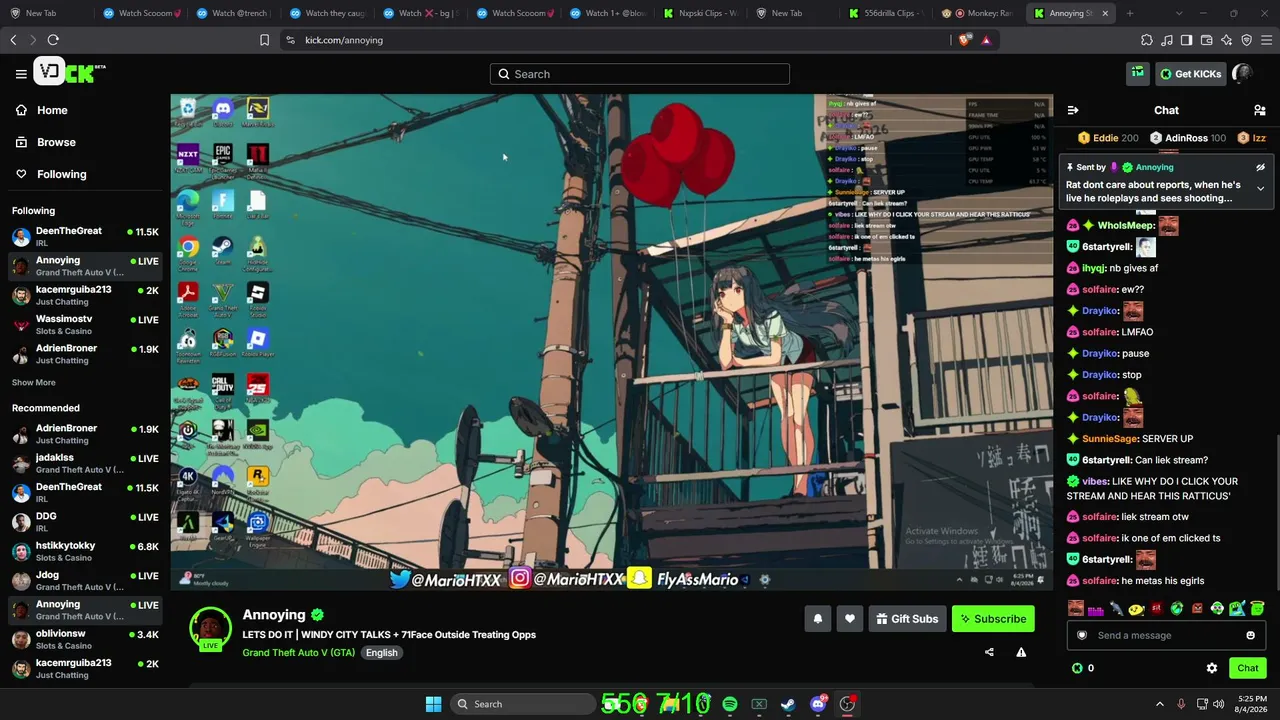The width and height of the screenshot is (1280, 720).
Task: Send message with green Chat button
Action: pyautogui.click(x=1248, y=668)
